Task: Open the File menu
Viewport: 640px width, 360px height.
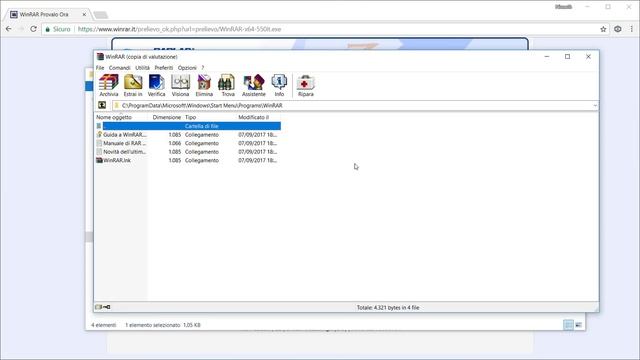Action: click(100, 68)
